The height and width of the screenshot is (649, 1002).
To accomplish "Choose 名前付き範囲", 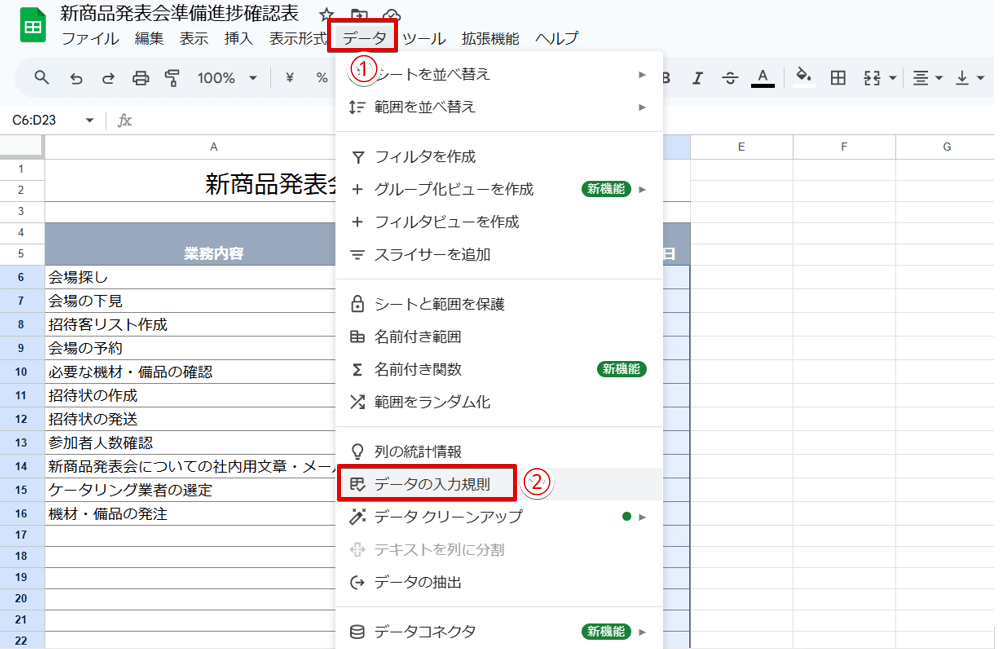I will 499,337.
